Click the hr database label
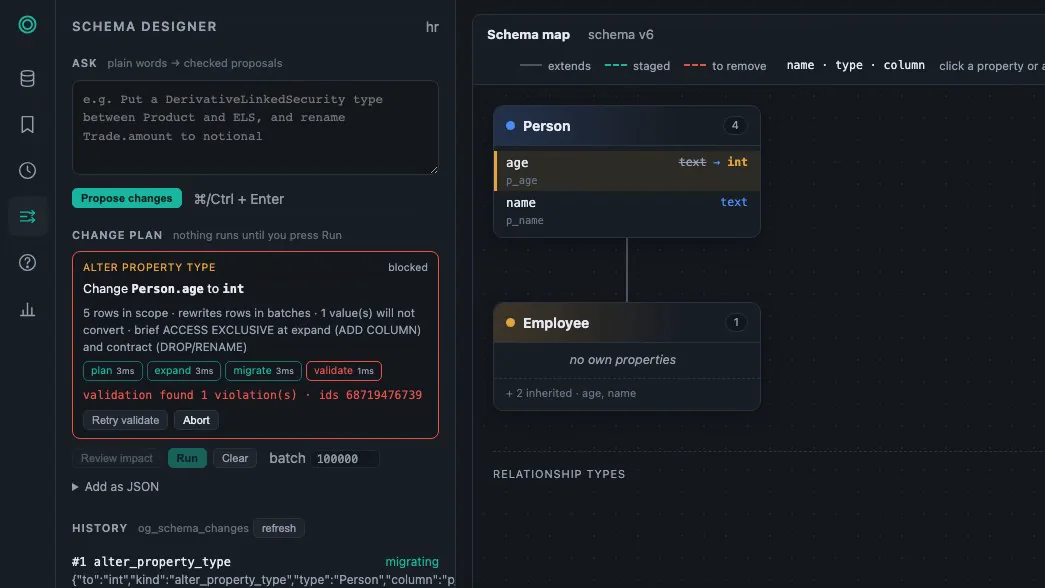The image size is (1045, 588). click(433, 27)
